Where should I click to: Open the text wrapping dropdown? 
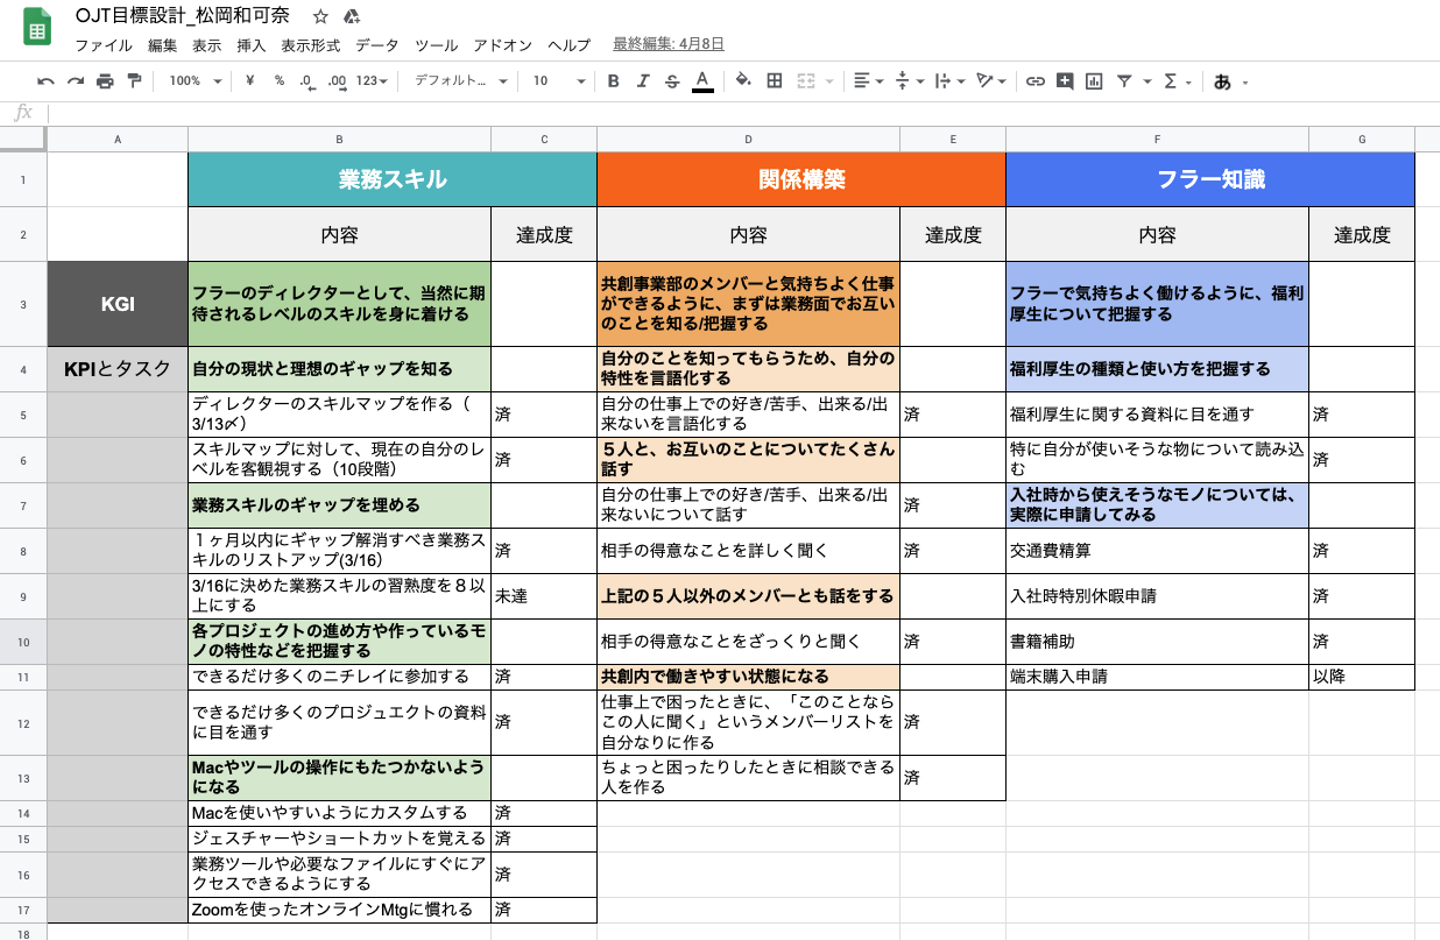click(x=949, y=81)
